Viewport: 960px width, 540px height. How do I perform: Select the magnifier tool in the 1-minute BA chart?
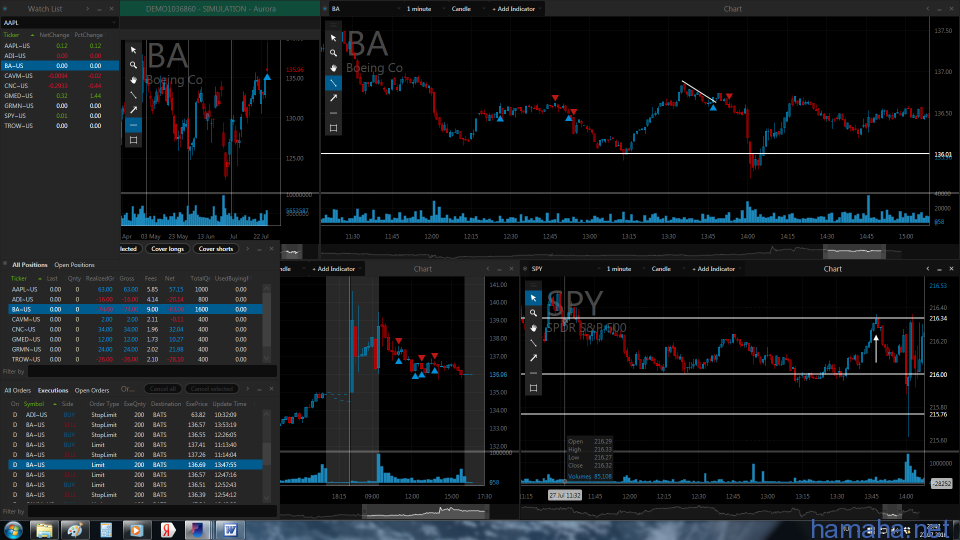(x=333, y=53)
